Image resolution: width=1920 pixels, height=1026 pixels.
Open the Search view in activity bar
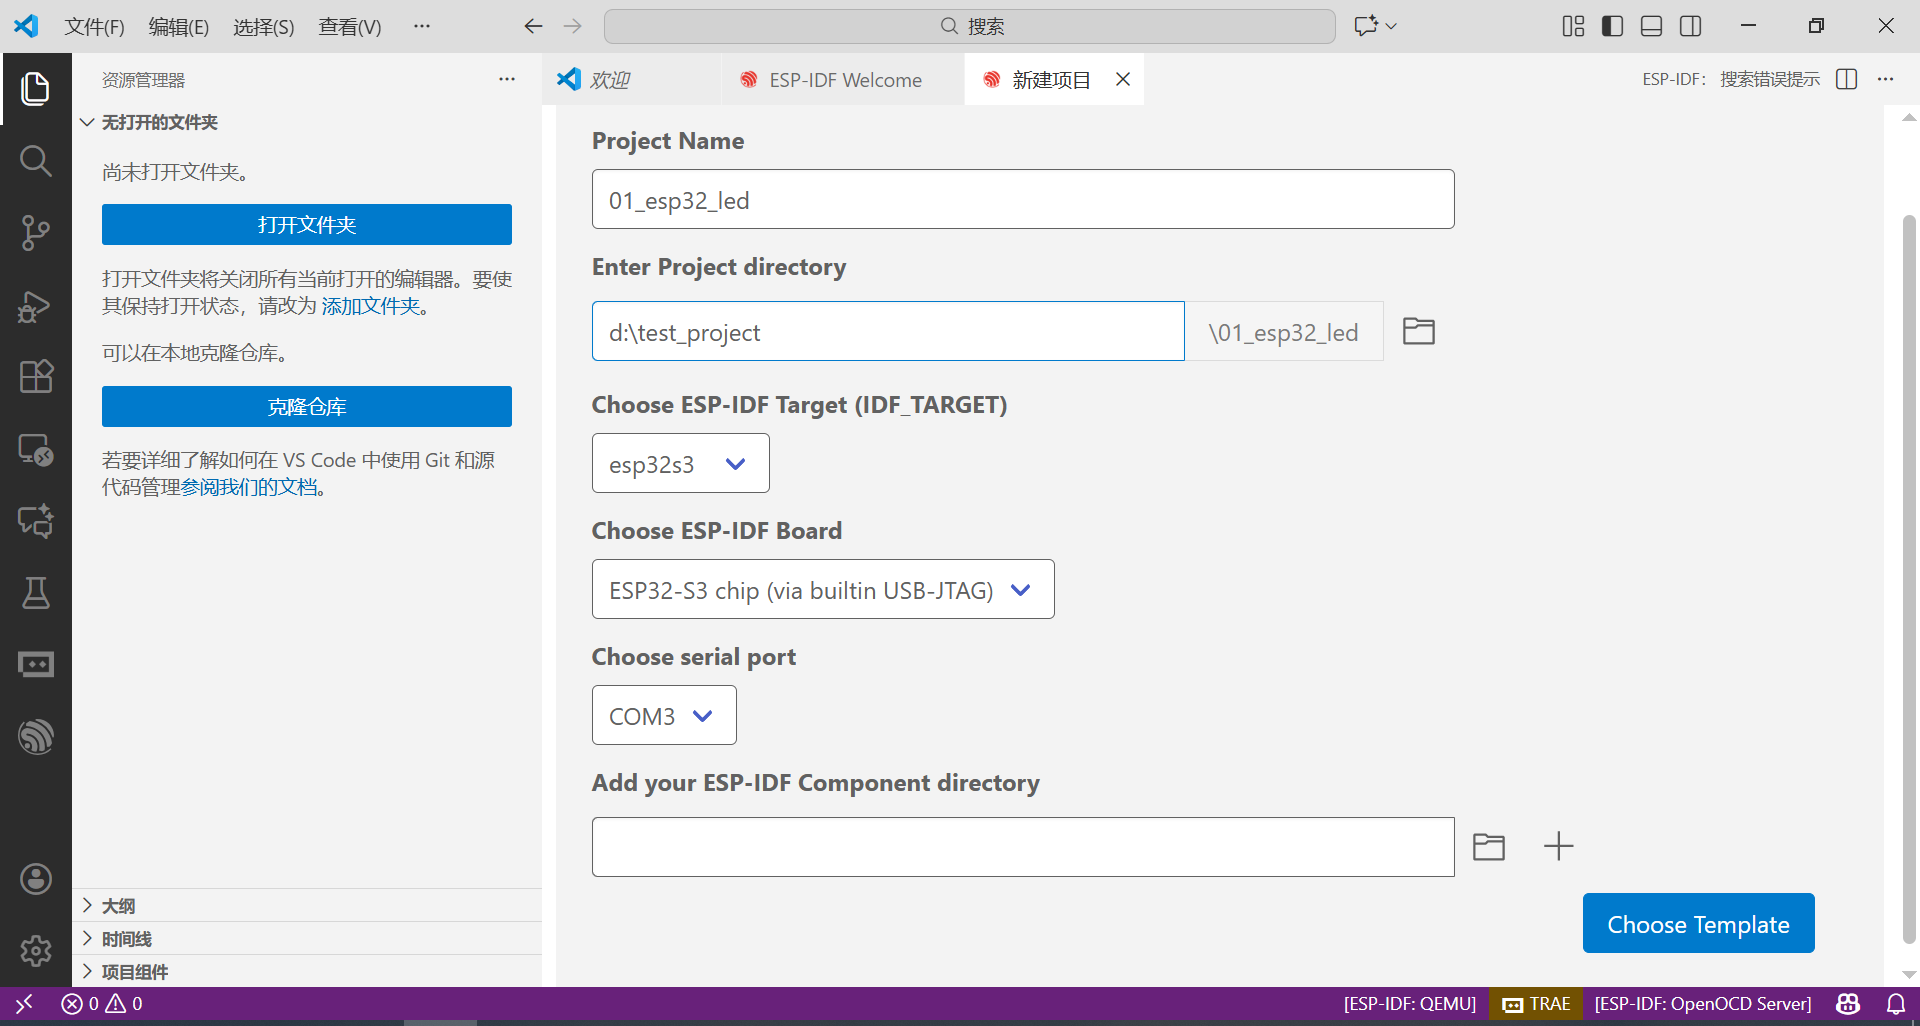point(36,160)
